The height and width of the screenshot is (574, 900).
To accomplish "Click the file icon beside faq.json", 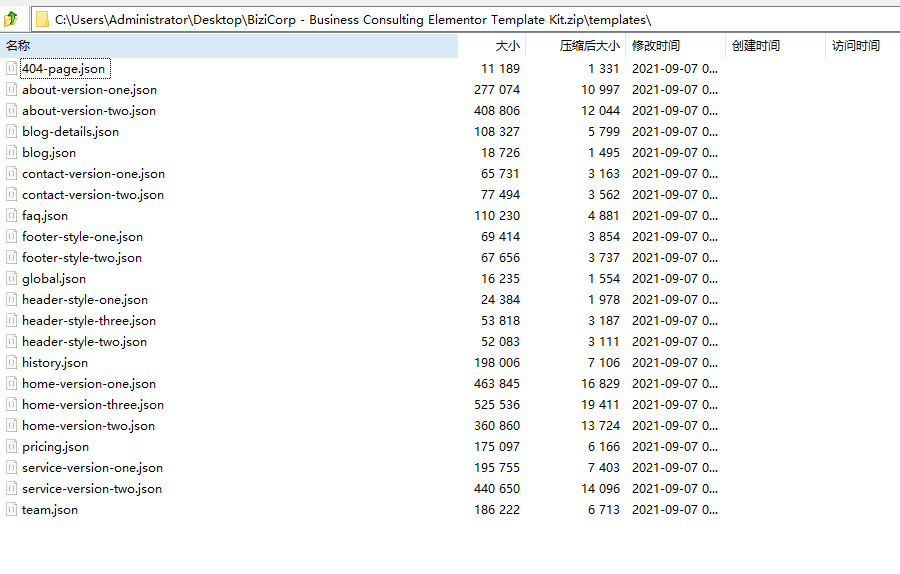I will (11, 216).
